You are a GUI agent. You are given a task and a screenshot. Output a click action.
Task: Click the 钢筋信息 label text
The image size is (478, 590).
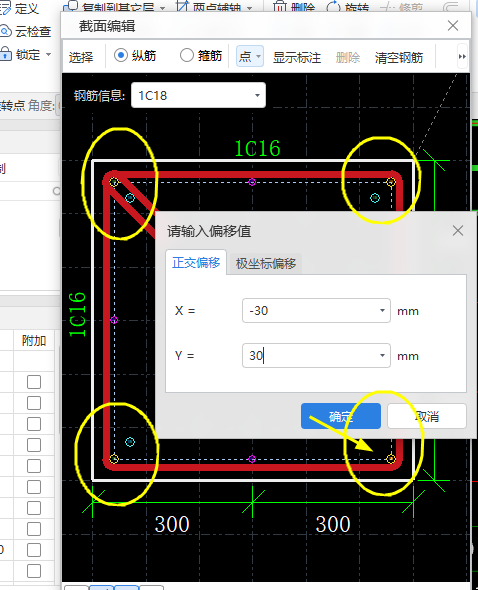pos(99,96)
